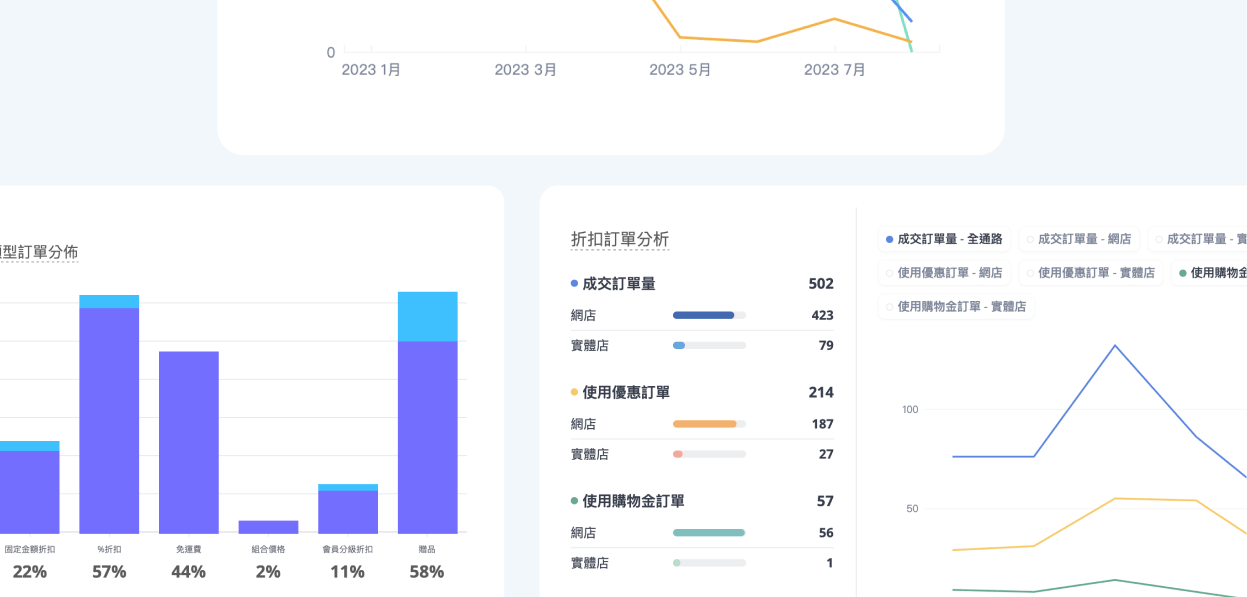This screenshot has height=597, width=1247.
Task: Click the 免運費 bar in chart
Action: (188, 442)
